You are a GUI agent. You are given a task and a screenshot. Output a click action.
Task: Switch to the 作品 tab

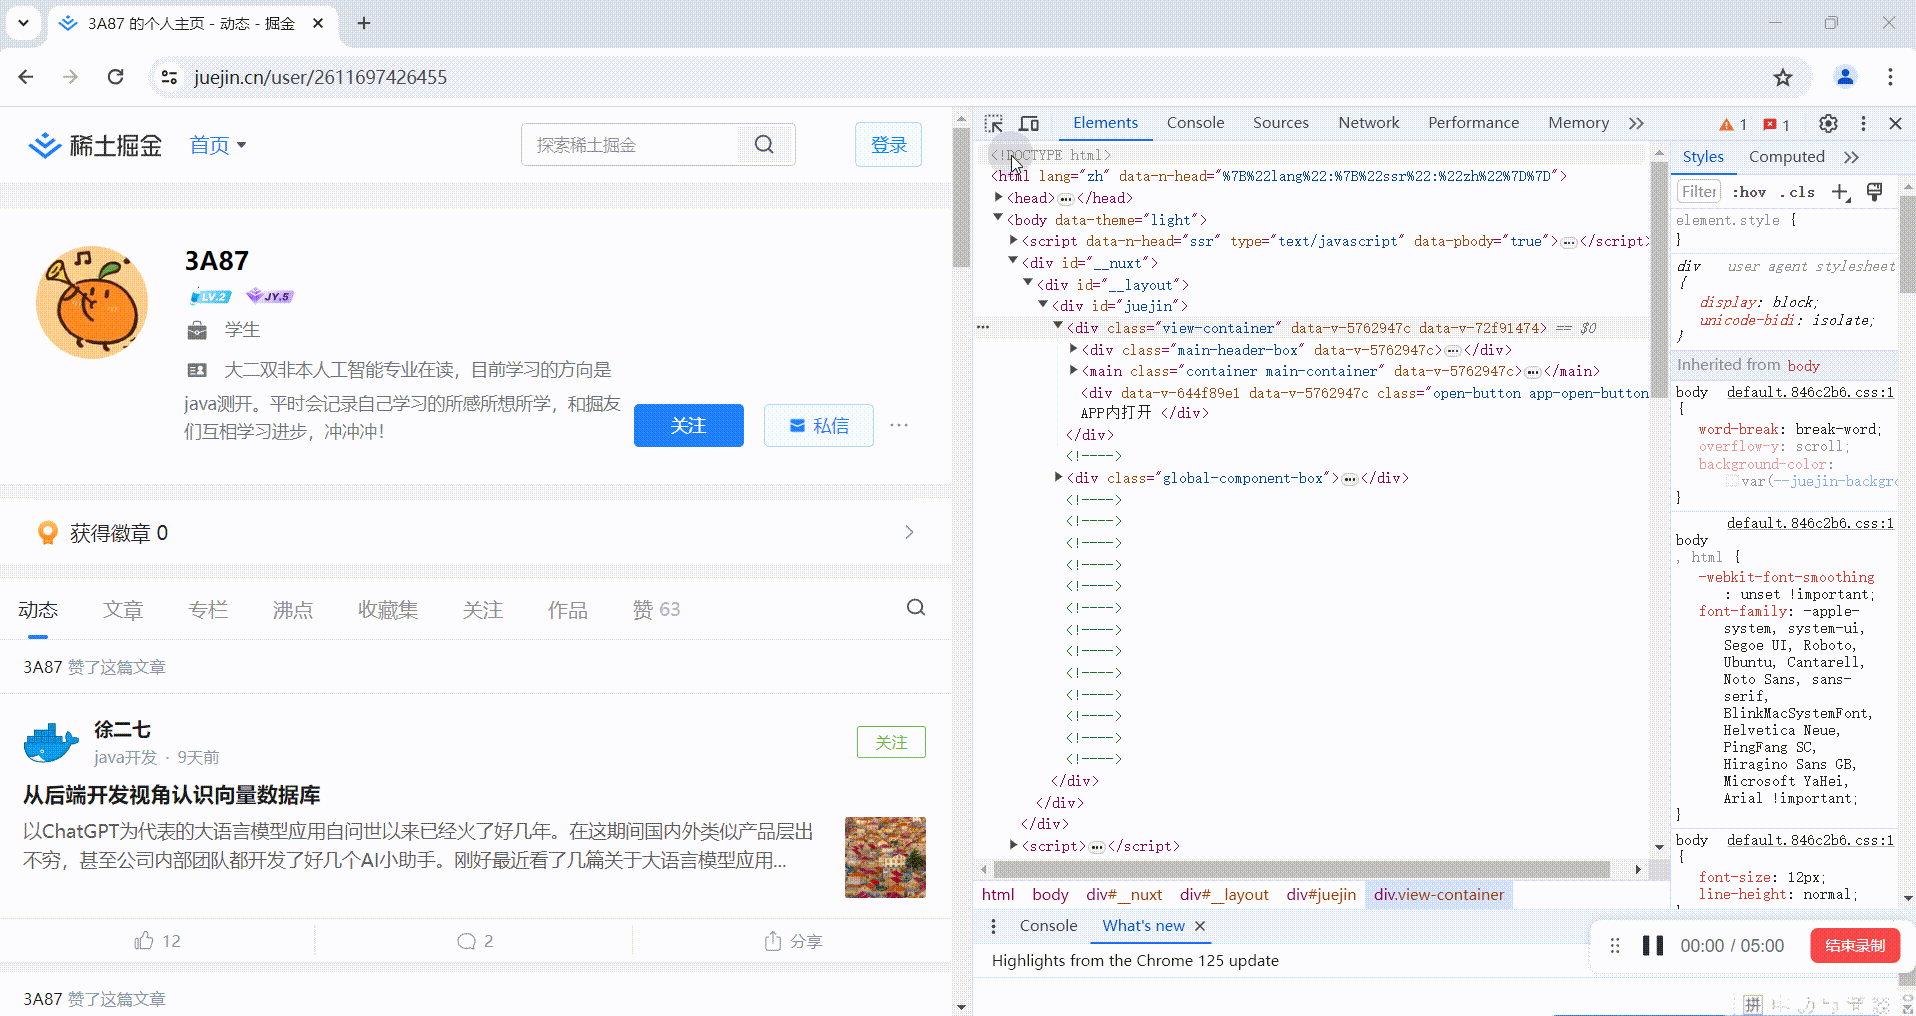pos(567,610)
